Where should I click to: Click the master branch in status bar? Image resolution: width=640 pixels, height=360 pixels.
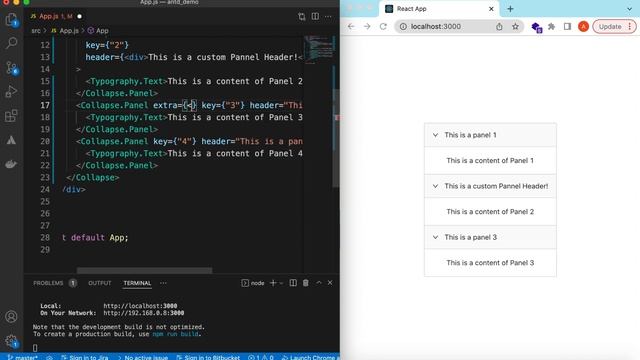22,357
